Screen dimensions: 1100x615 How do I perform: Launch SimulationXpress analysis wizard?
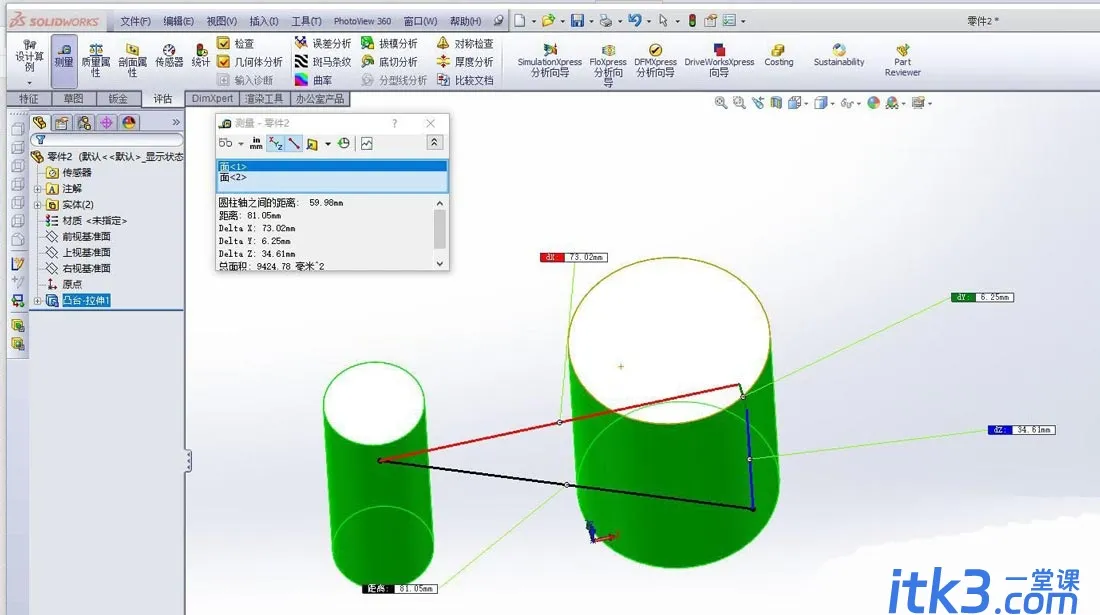click(x=549, y=60)
